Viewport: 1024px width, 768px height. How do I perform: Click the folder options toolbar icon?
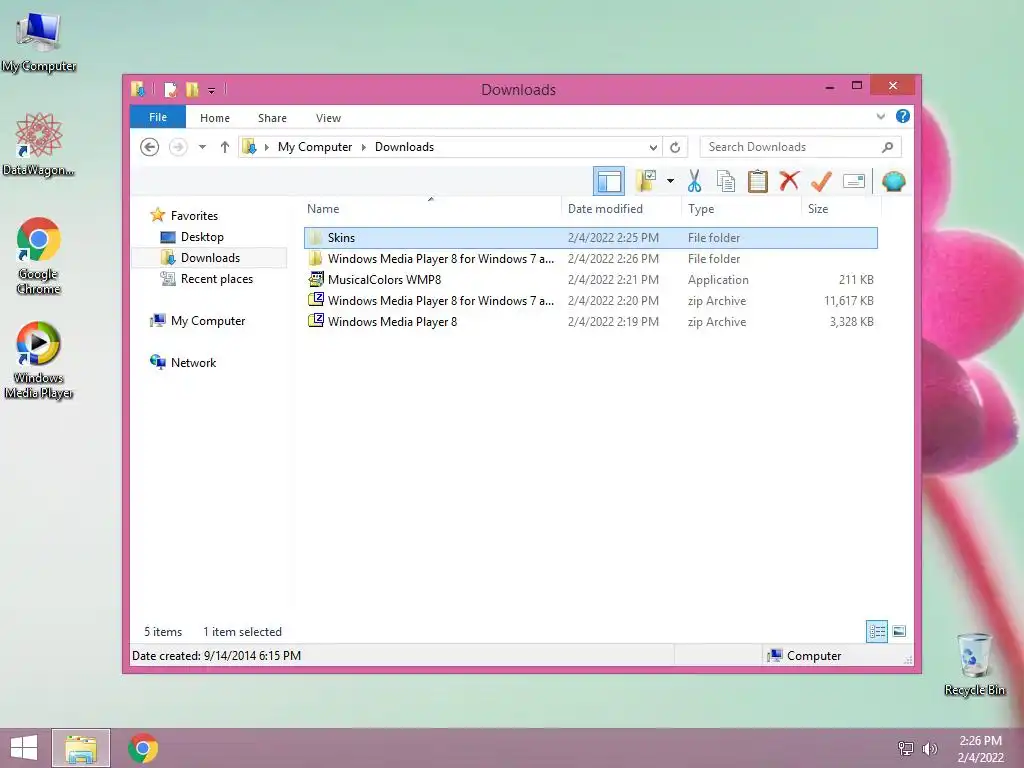[x=646, y=181]
